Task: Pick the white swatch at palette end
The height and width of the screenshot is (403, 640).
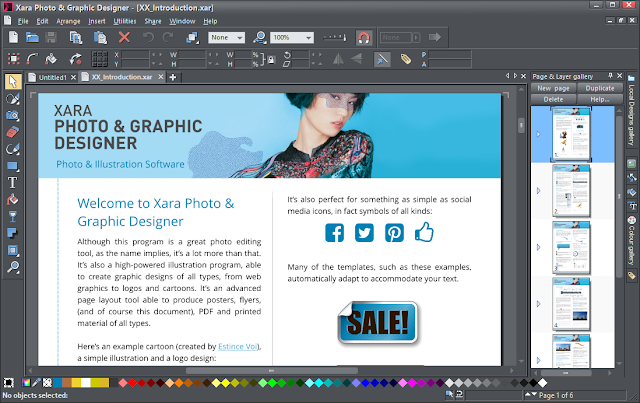Action: [x=542, y=383]
